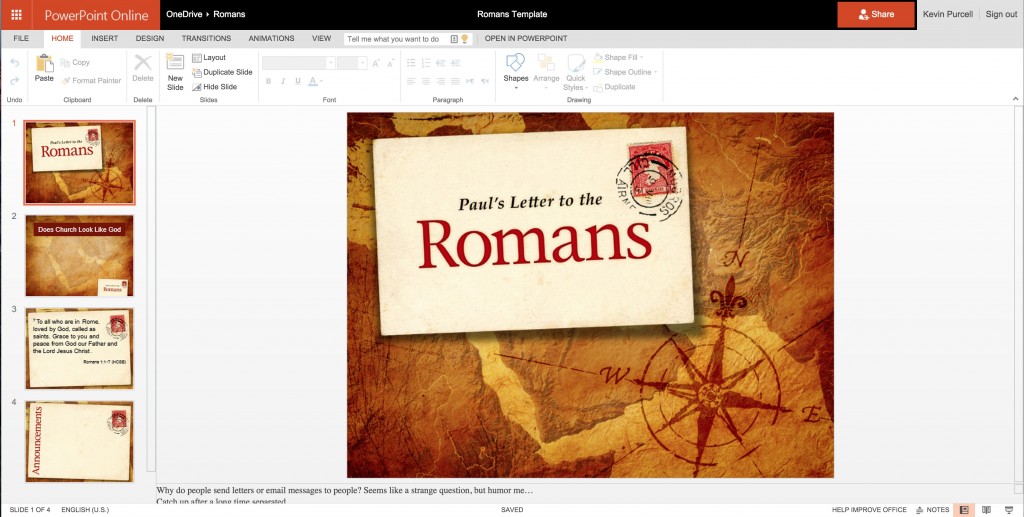The height and width of the screenshot is (517, 1024).
Task: Switch to Reading view icon
Action: pos(986,510)
